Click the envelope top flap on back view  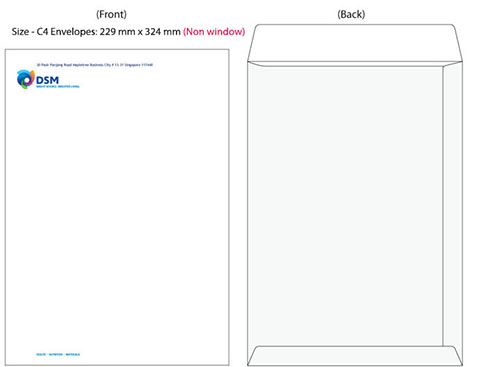pos(355,43)
